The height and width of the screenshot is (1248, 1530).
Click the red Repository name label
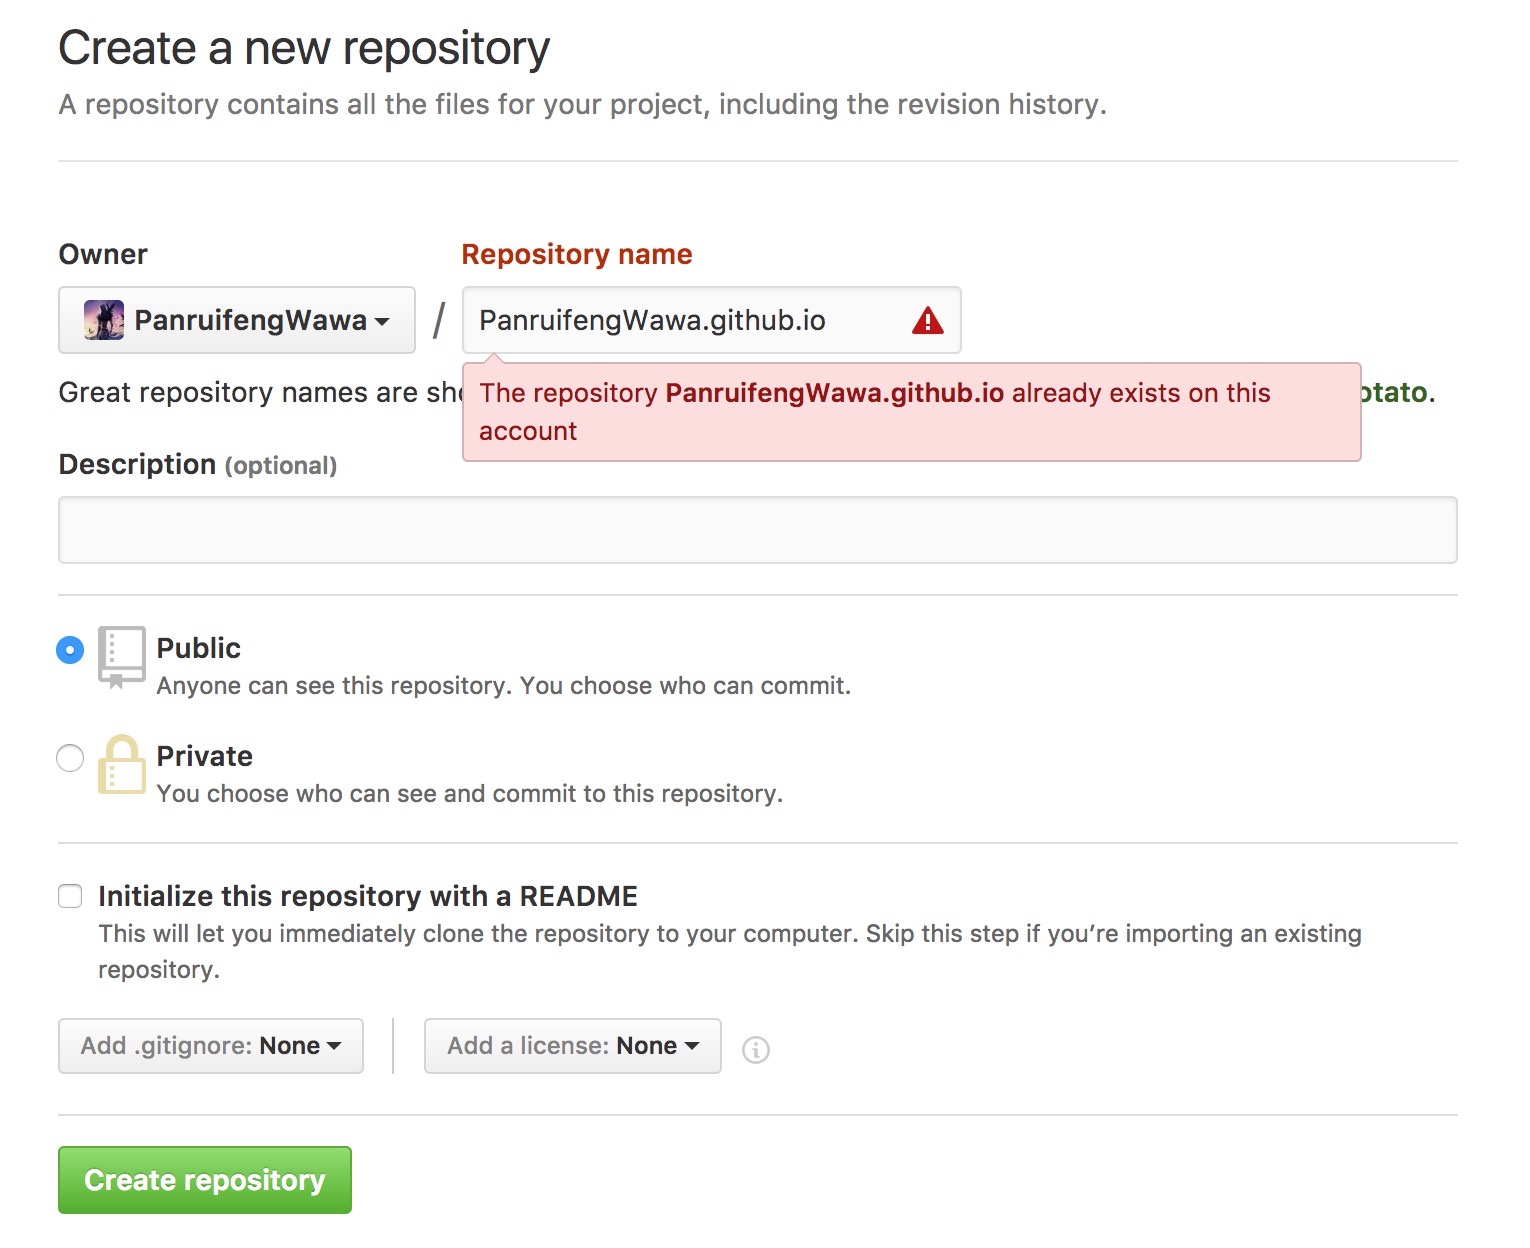tap(576, 254)
